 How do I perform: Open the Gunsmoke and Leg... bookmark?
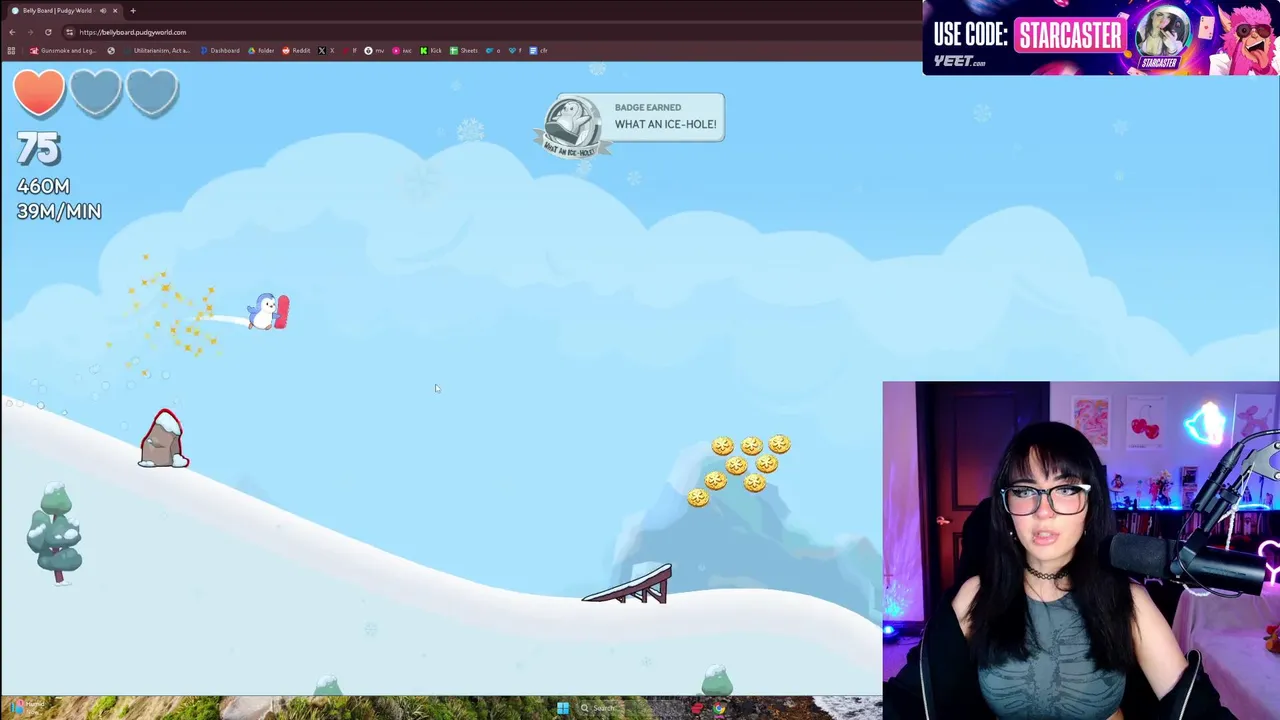63,50
